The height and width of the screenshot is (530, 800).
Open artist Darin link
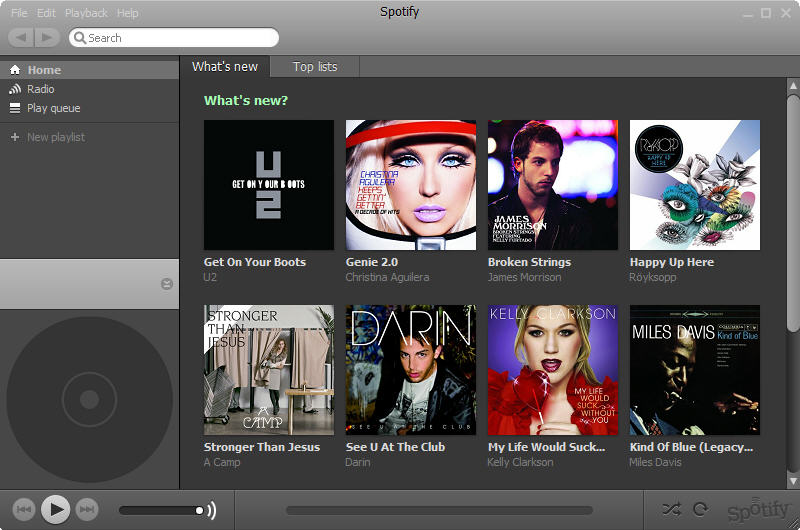tap(358, 463)
